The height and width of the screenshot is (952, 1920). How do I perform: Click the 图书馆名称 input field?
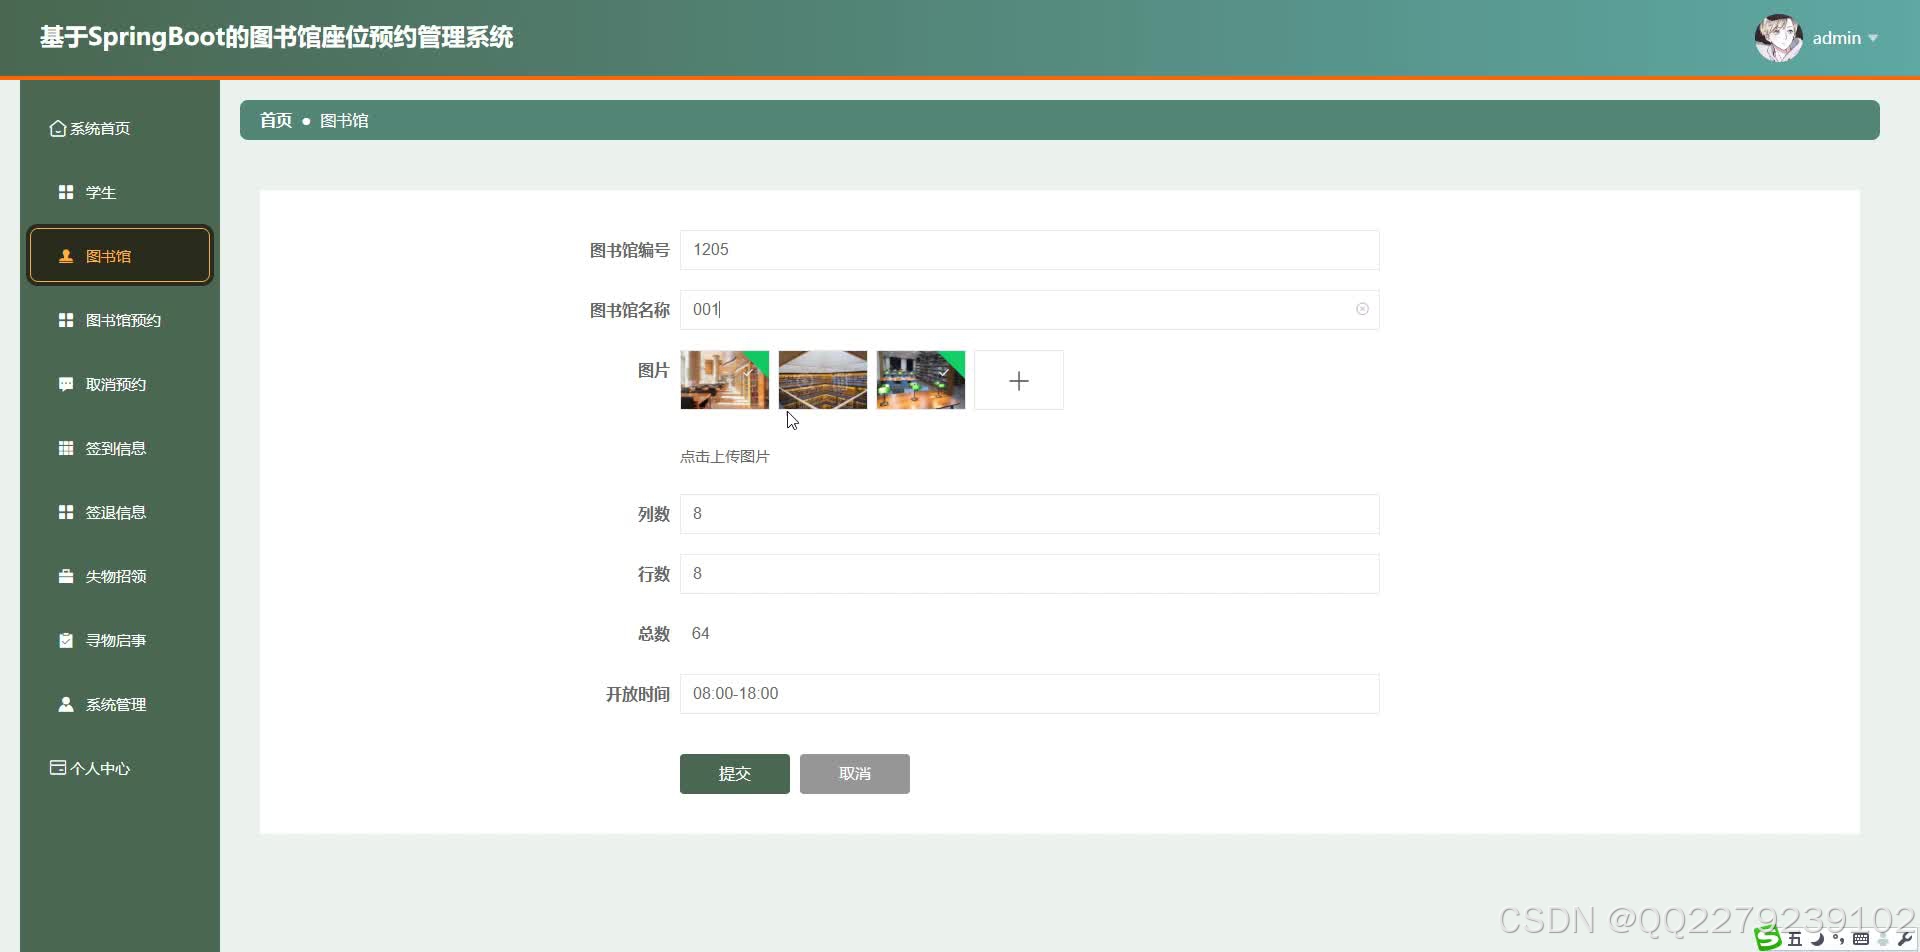[x=1030, y=310]
